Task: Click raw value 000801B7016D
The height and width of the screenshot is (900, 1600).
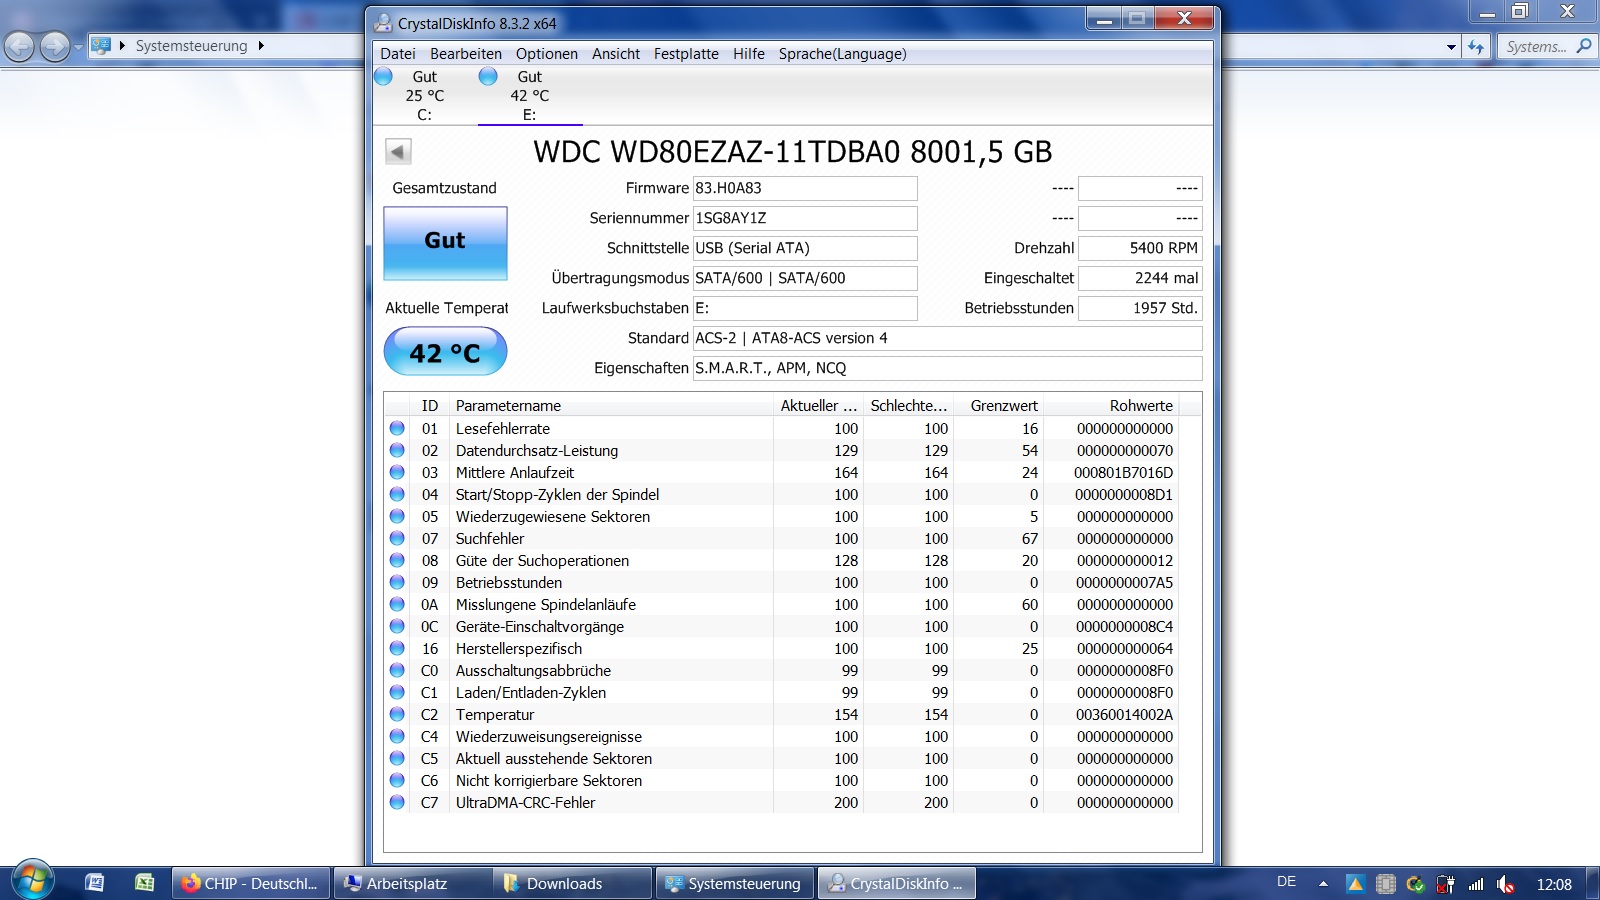Action: tap(1123, 472)
